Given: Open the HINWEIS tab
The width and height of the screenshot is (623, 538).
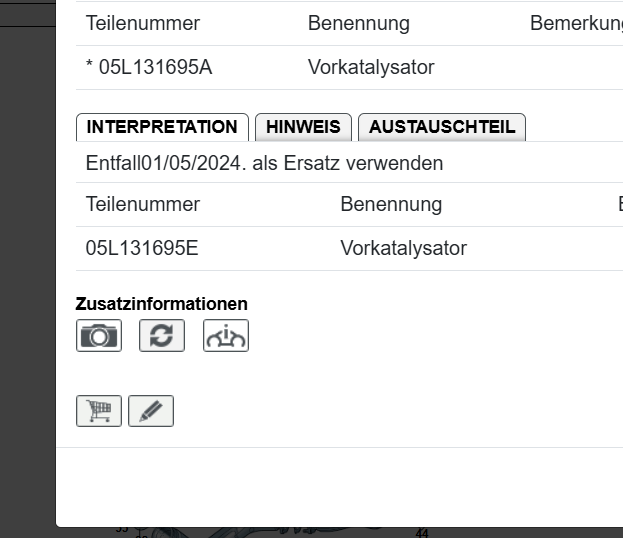Looking at the screenshot, I should [303, 127].
